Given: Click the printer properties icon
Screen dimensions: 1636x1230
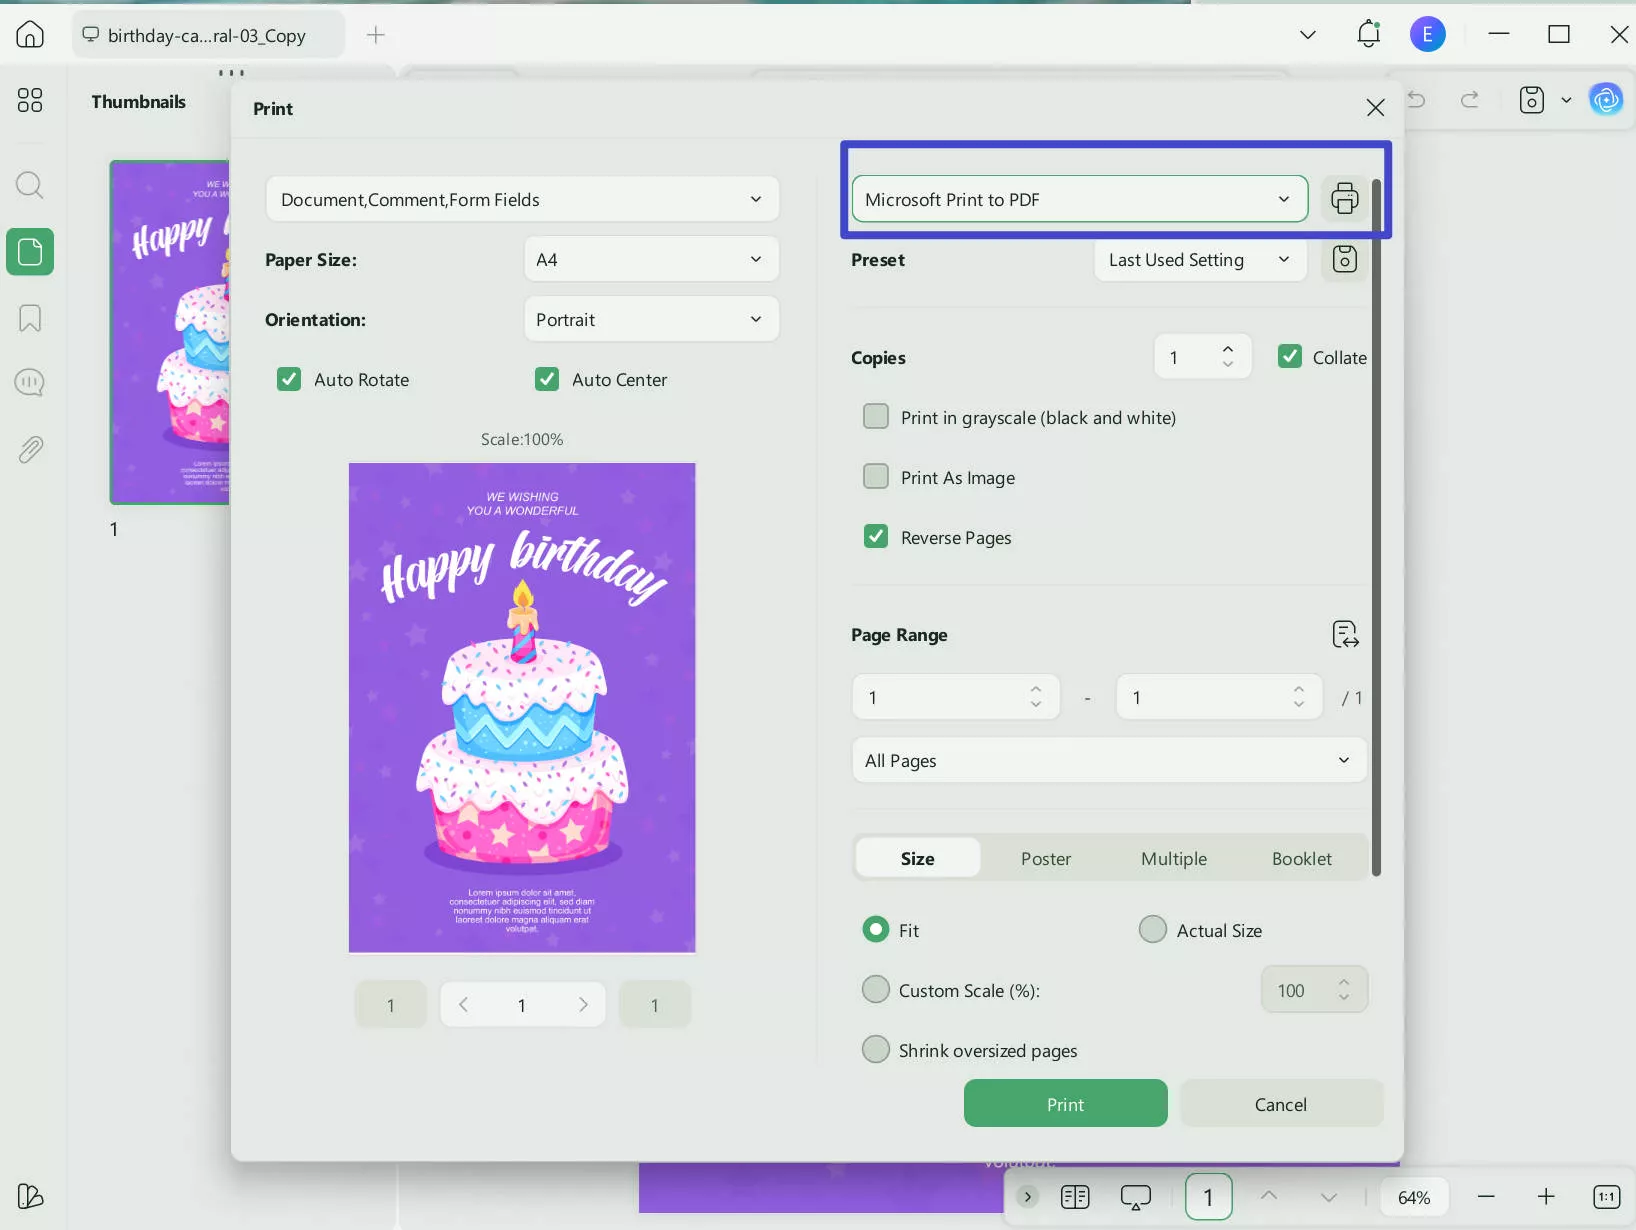Looking at the screenshot, I should (x=1344, y=199).
